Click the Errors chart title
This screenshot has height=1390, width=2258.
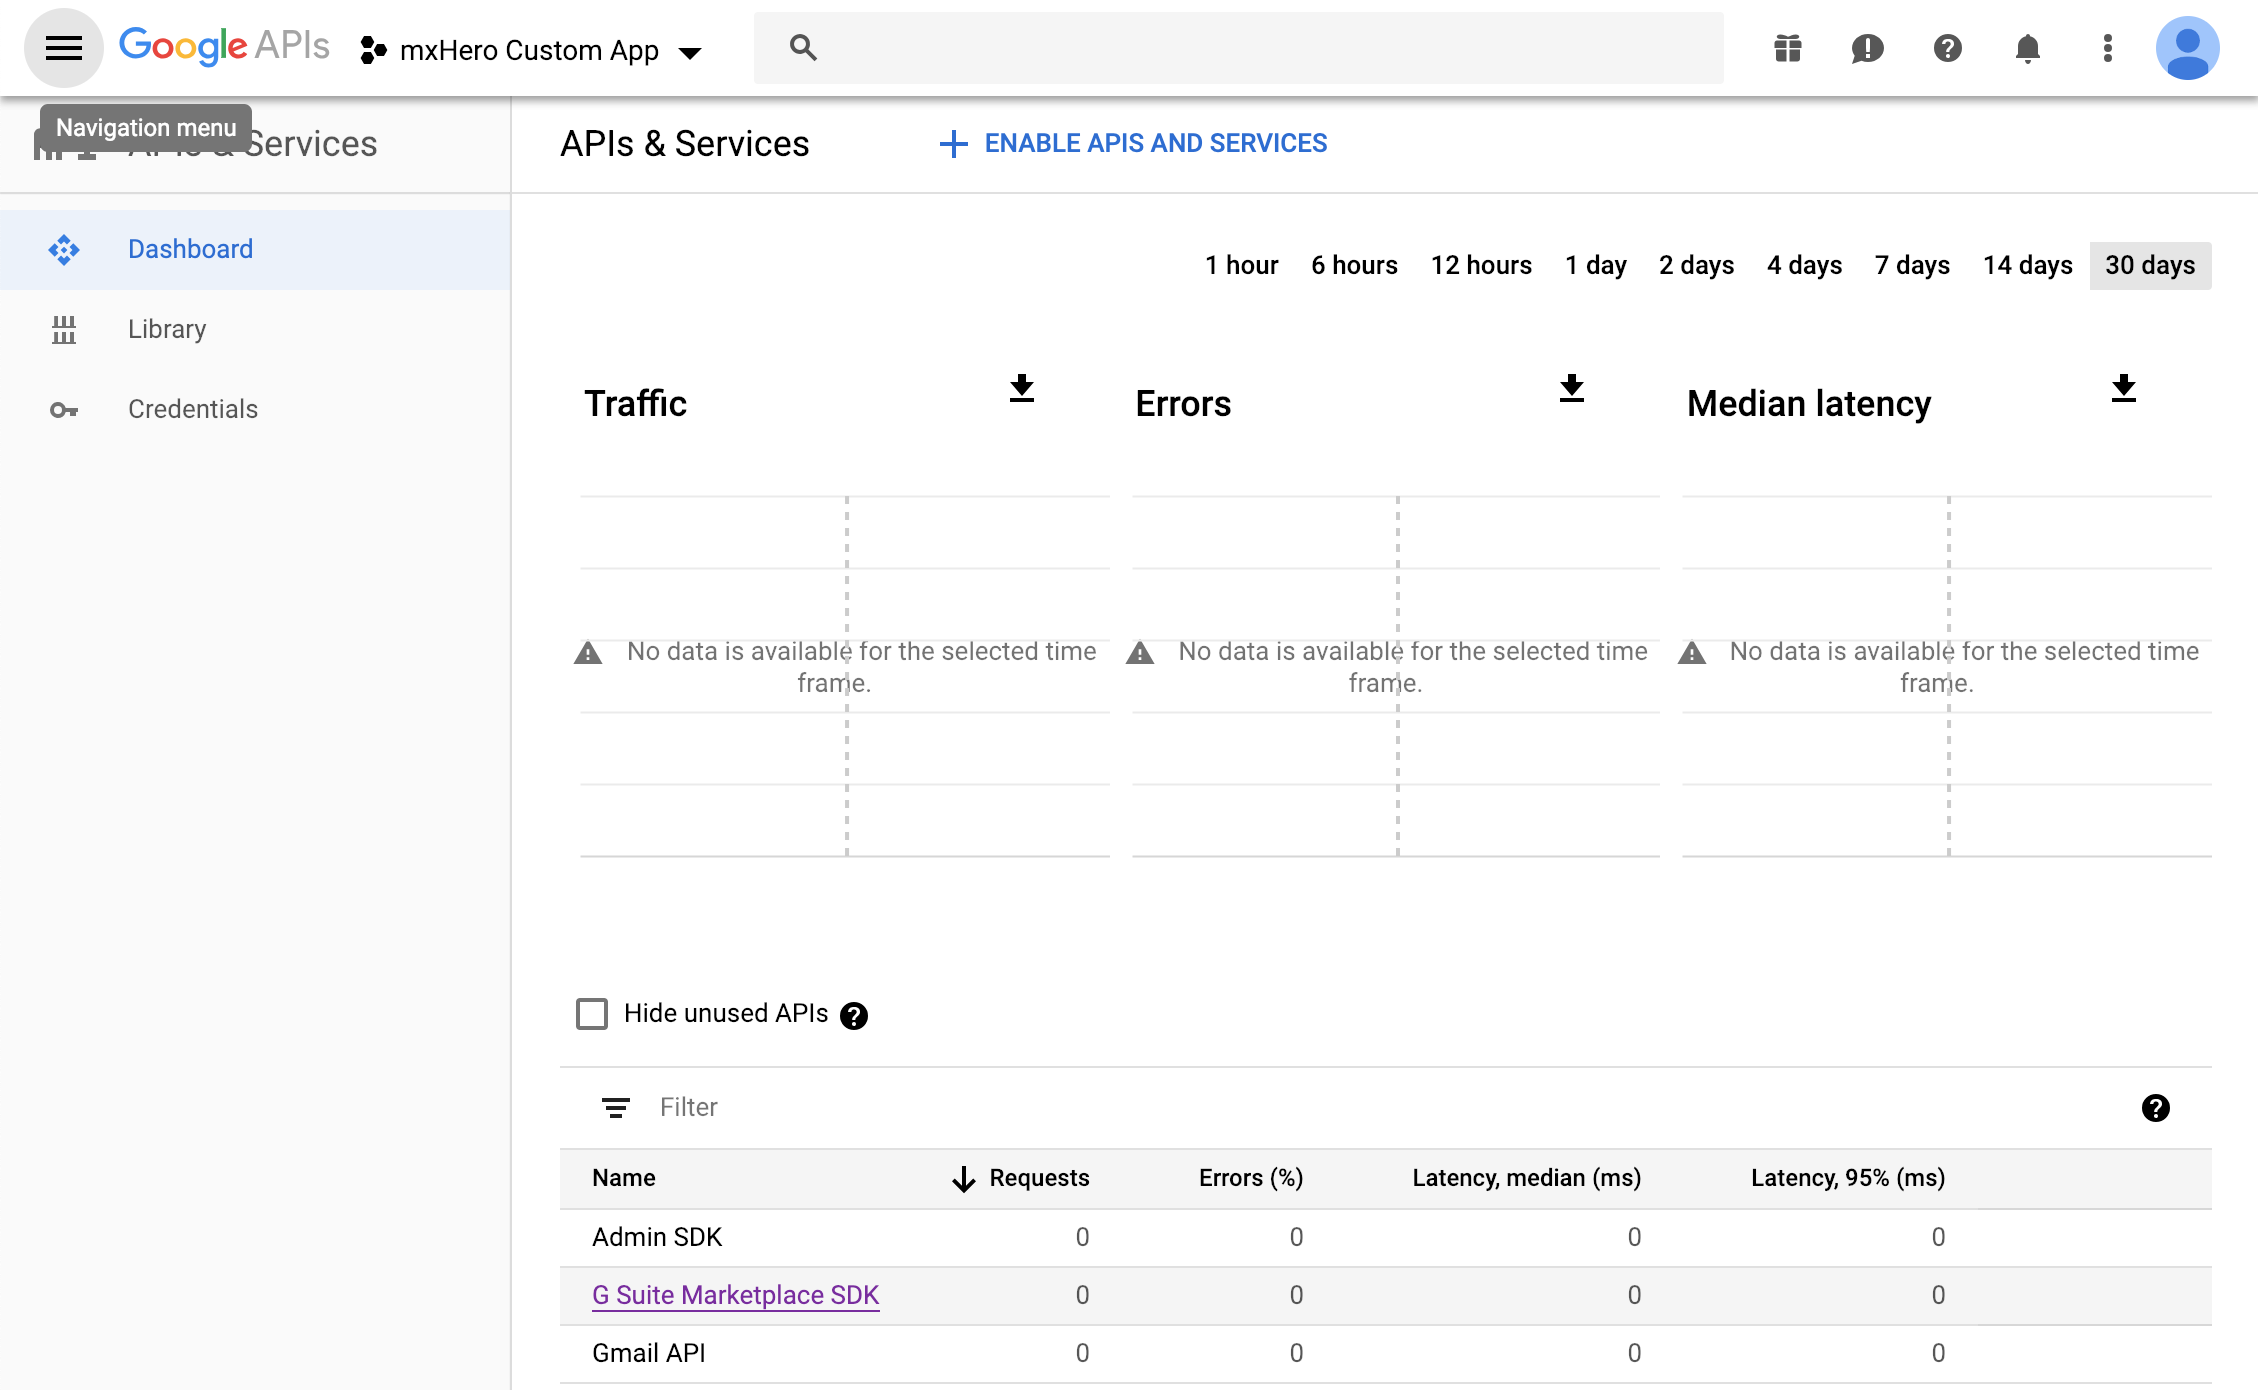[1183, 404]
